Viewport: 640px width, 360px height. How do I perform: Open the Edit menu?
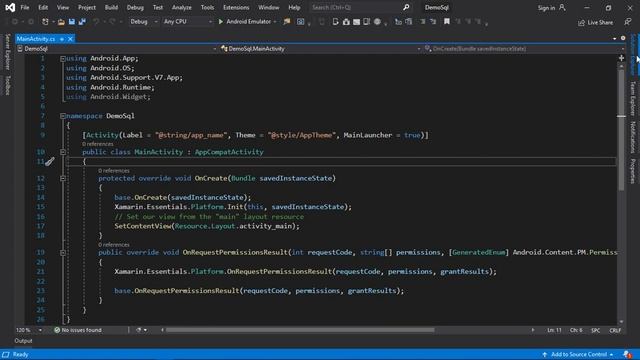point(43,7)
